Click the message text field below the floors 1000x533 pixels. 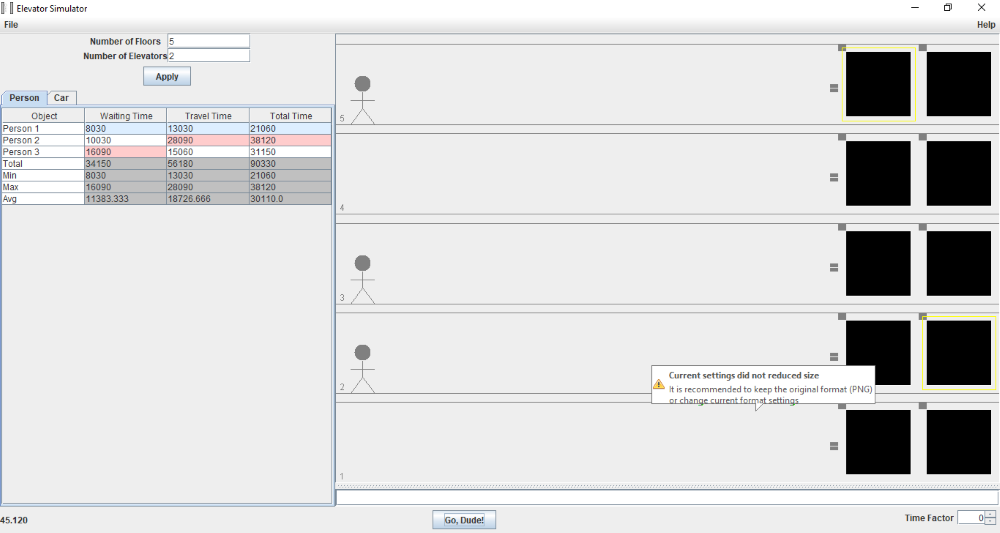[x=667, y=497]
